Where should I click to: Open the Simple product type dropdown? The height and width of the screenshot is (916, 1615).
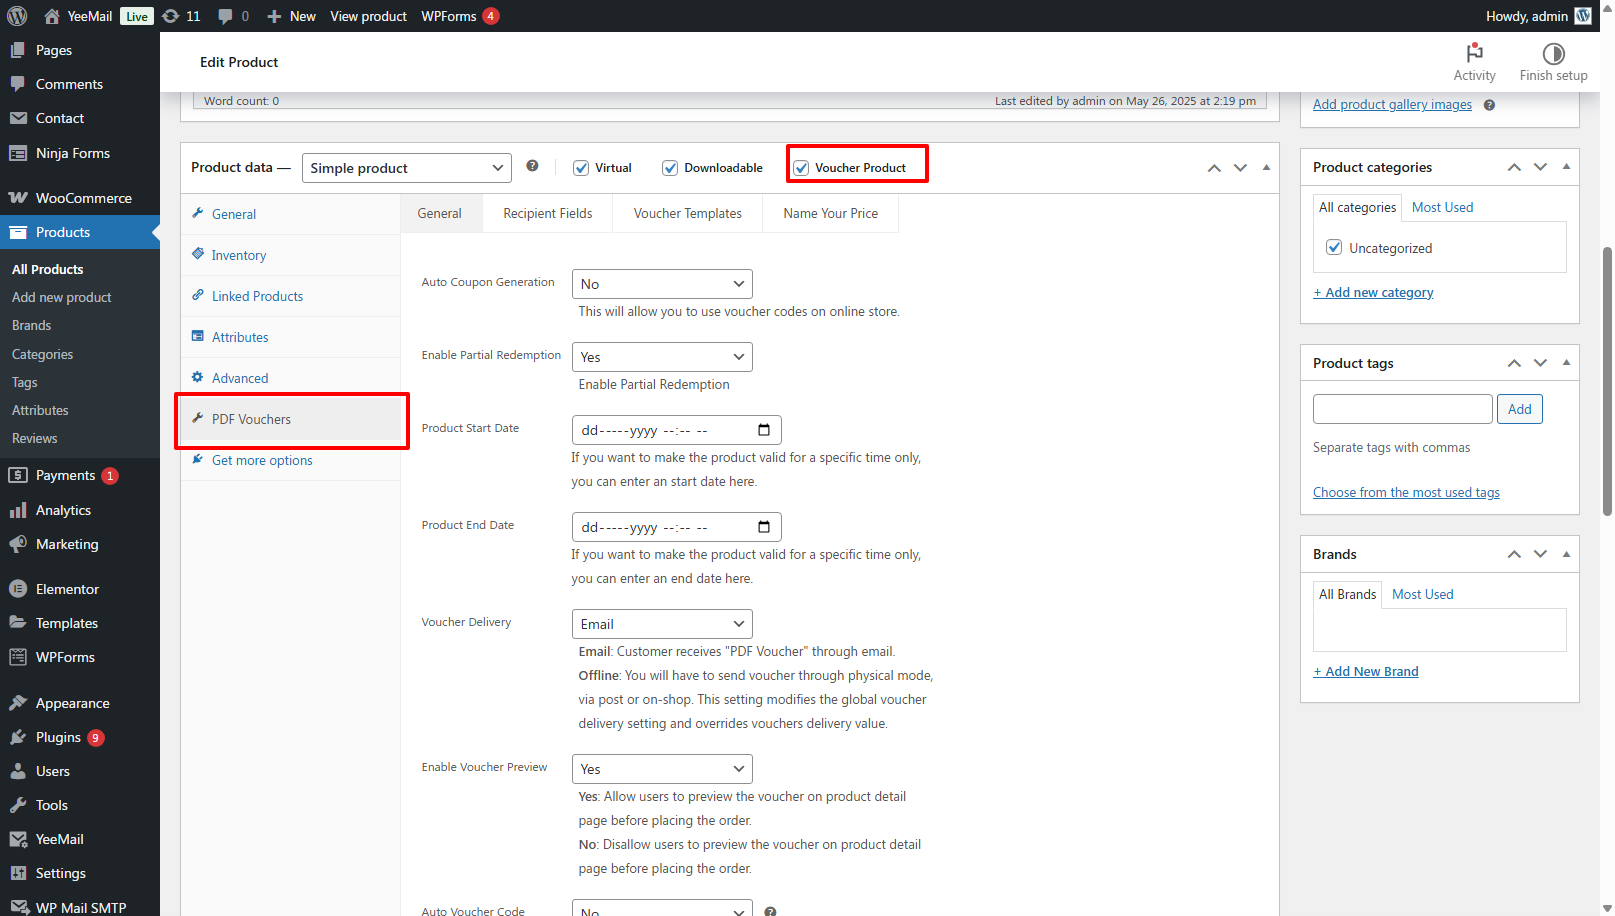pos(406,168)
